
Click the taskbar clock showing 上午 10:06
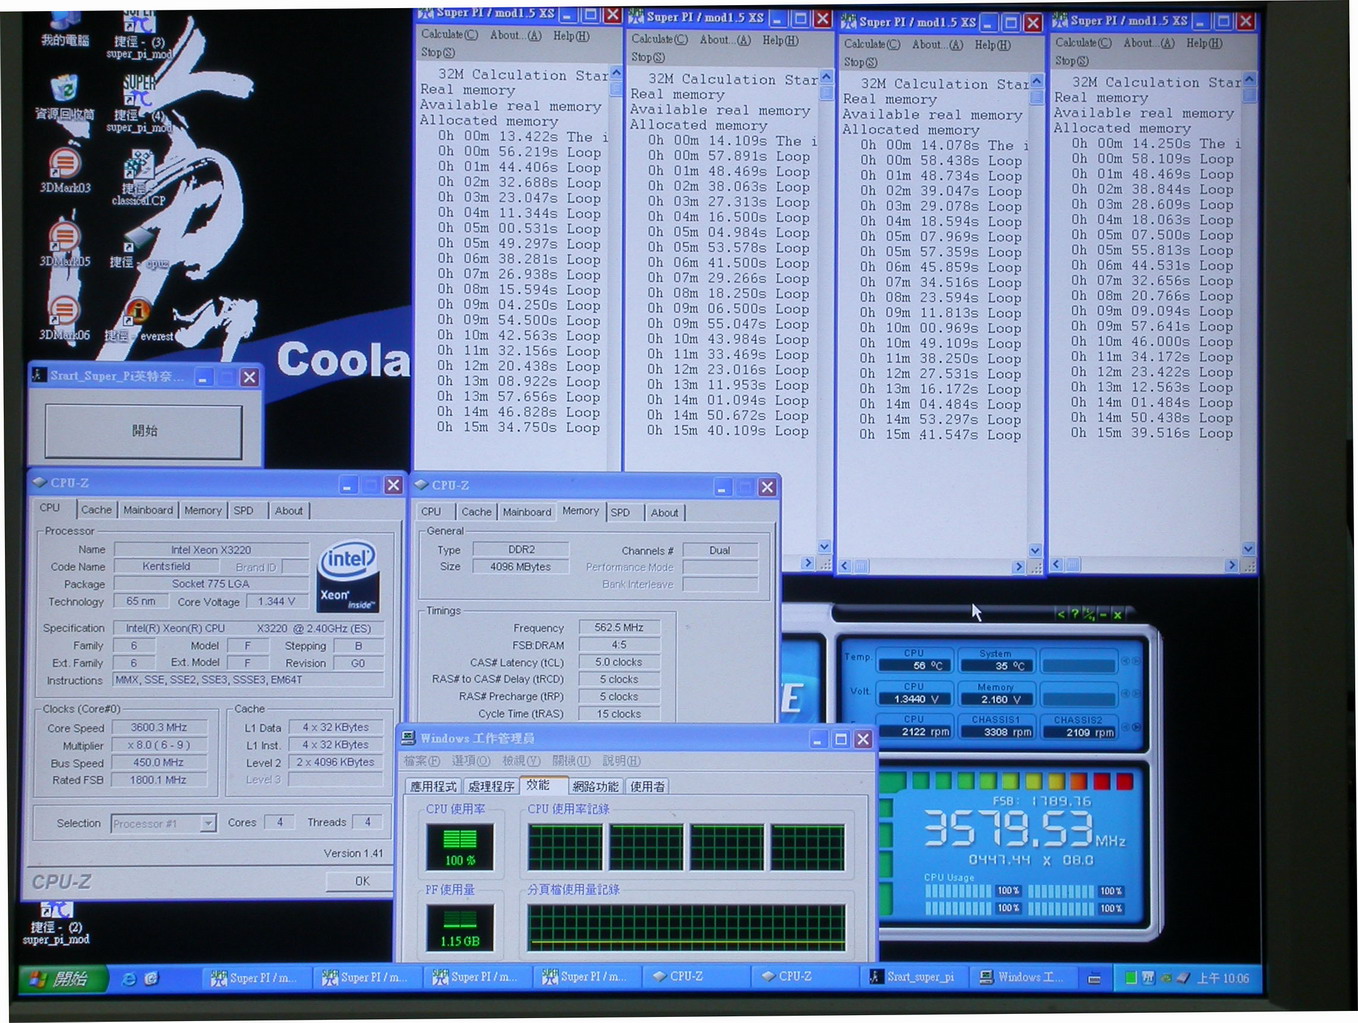(1223, 978)
